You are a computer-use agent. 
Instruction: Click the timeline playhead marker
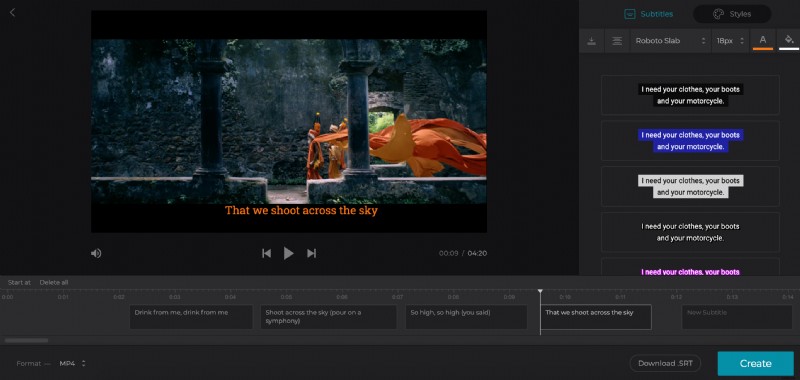coord(540,292)
